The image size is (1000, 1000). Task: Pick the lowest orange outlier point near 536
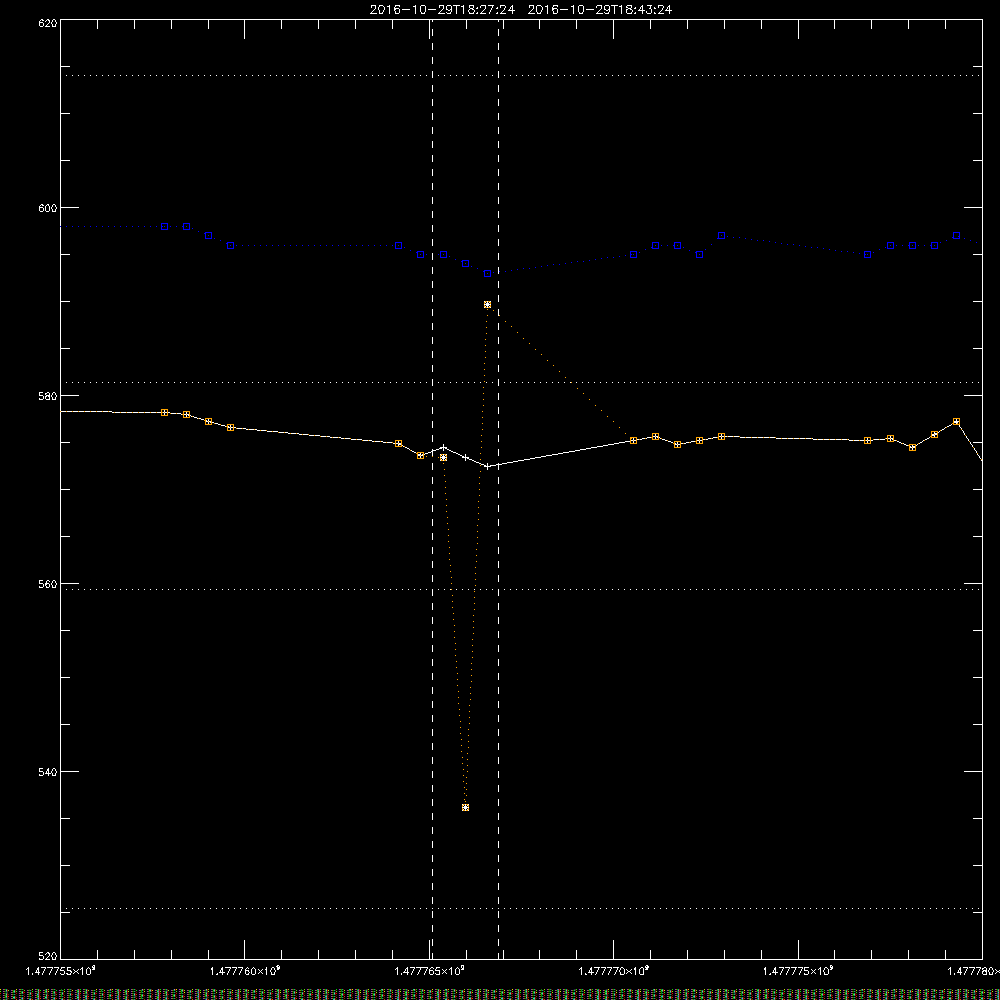pyautogui.click(x=466, y=807)
